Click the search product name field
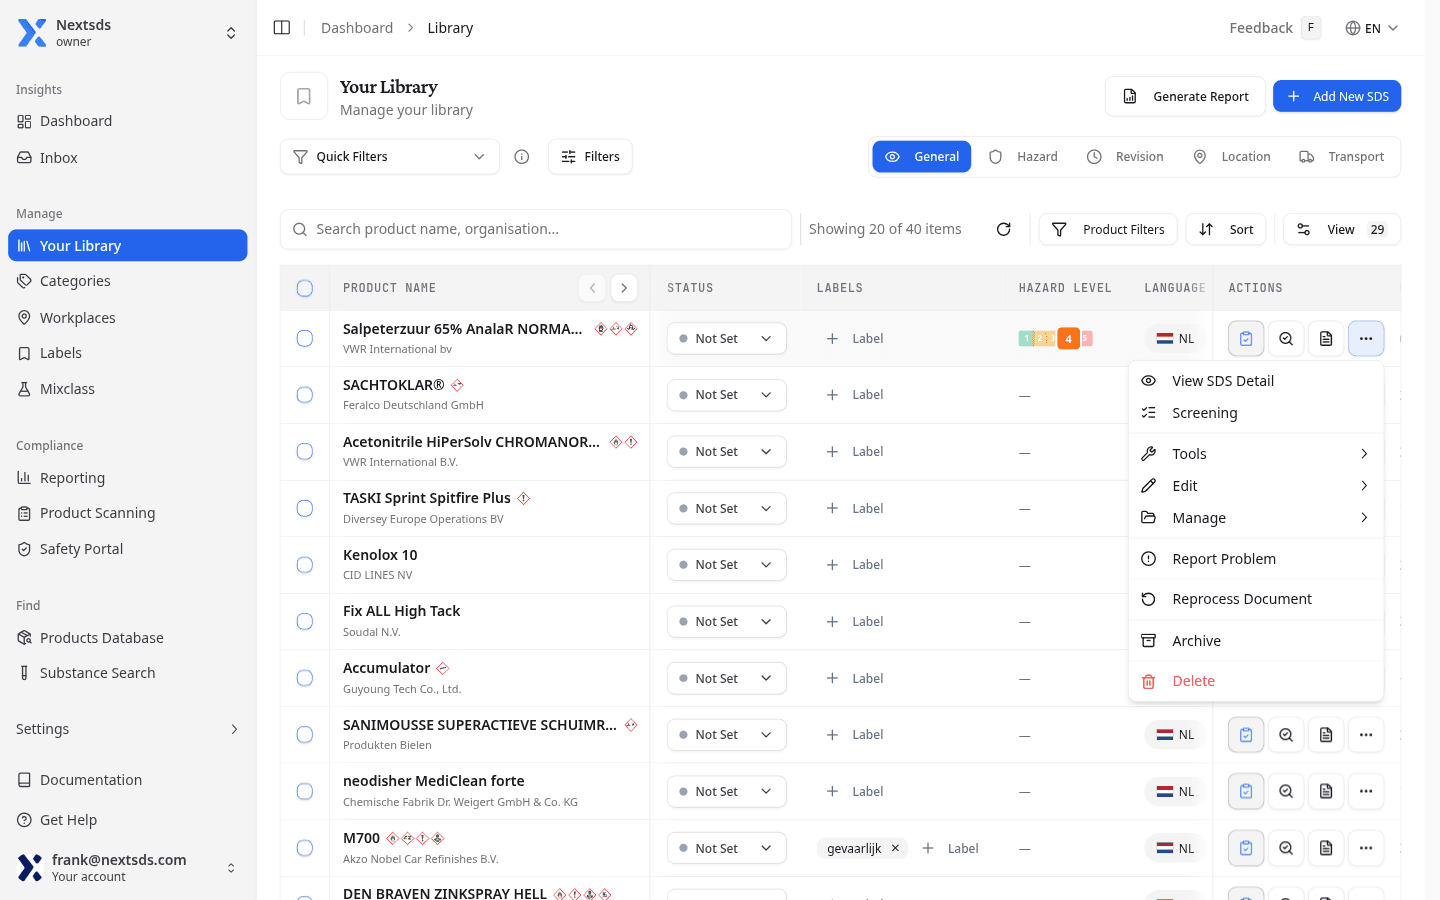1440x900 pixels. [x=536, y=229]
